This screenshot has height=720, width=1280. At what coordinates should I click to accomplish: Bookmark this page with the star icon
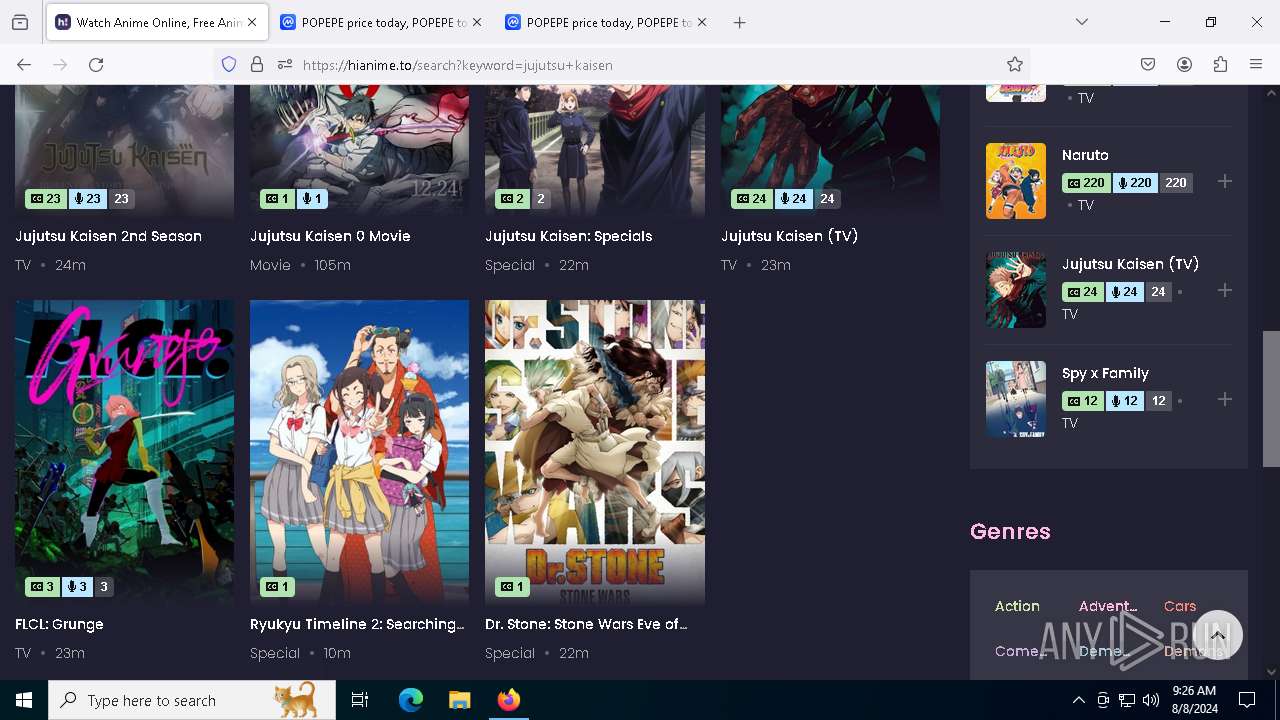[1015, 65]
